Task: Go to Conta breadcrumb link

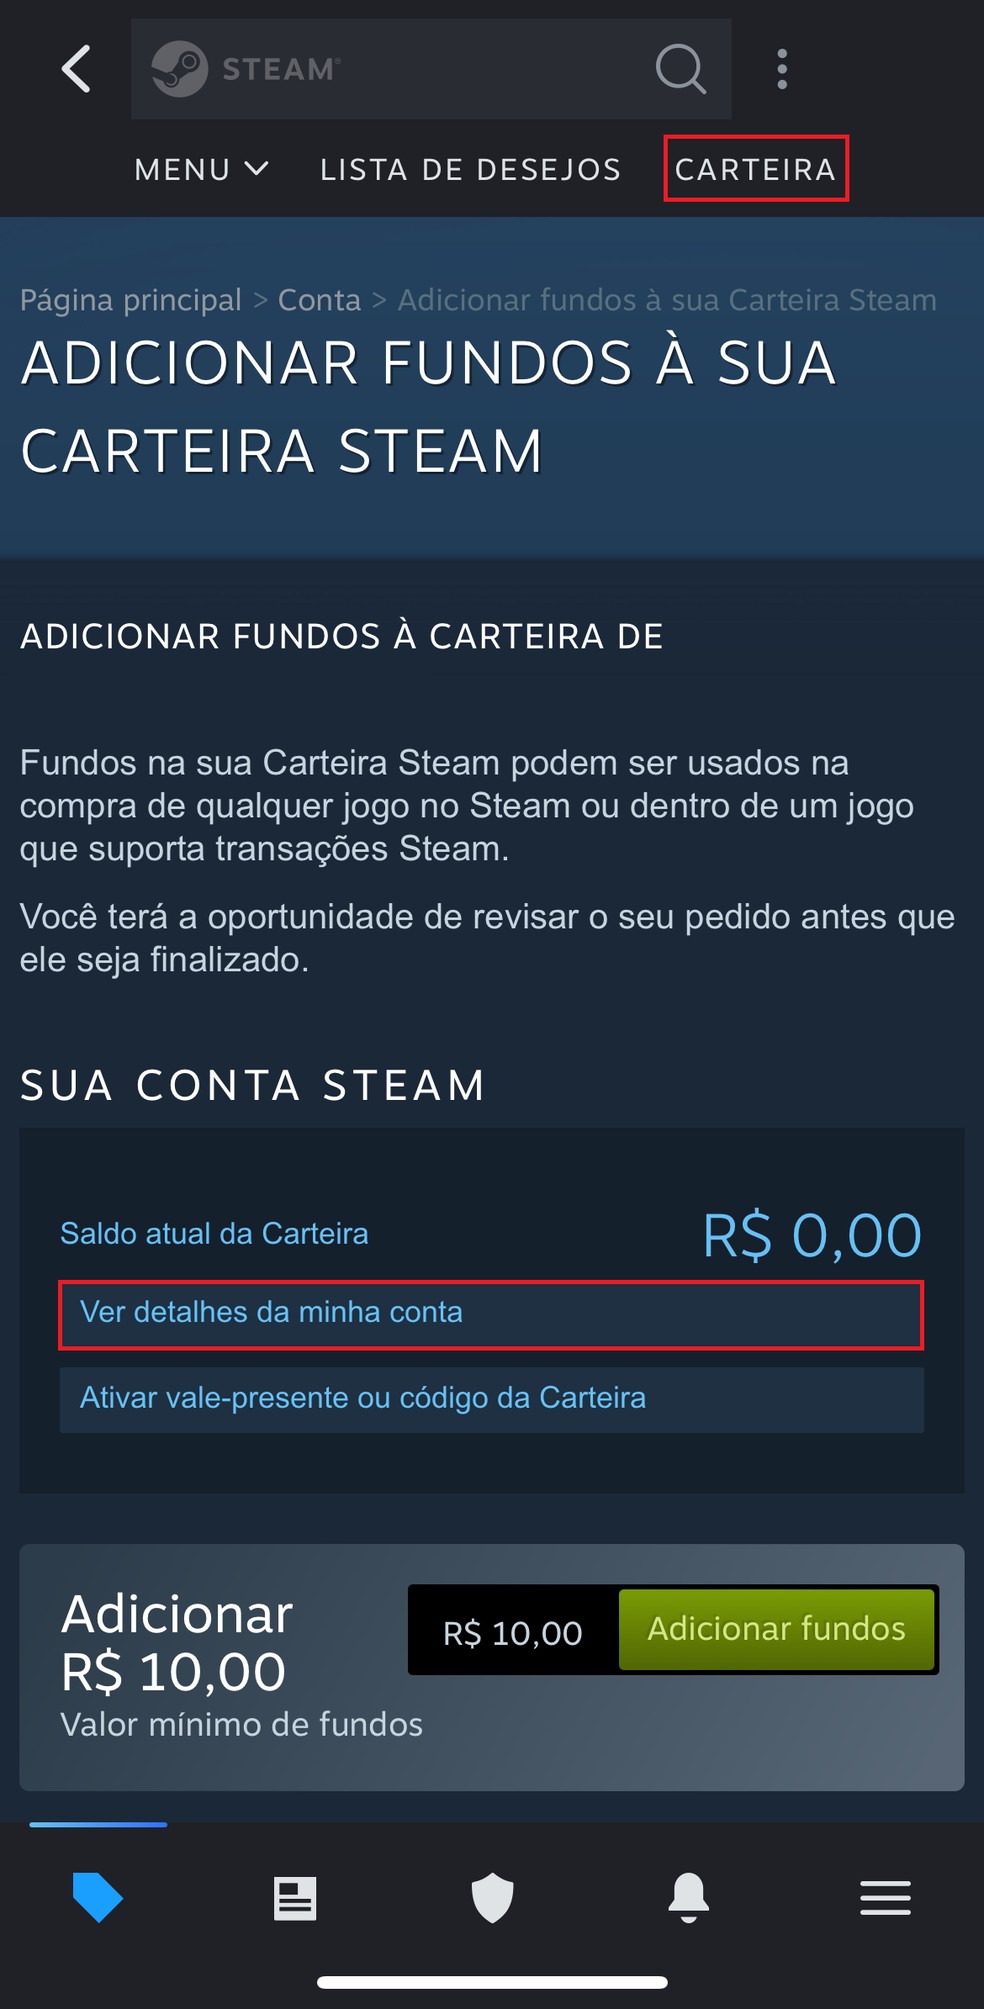Action: (319, 300)
